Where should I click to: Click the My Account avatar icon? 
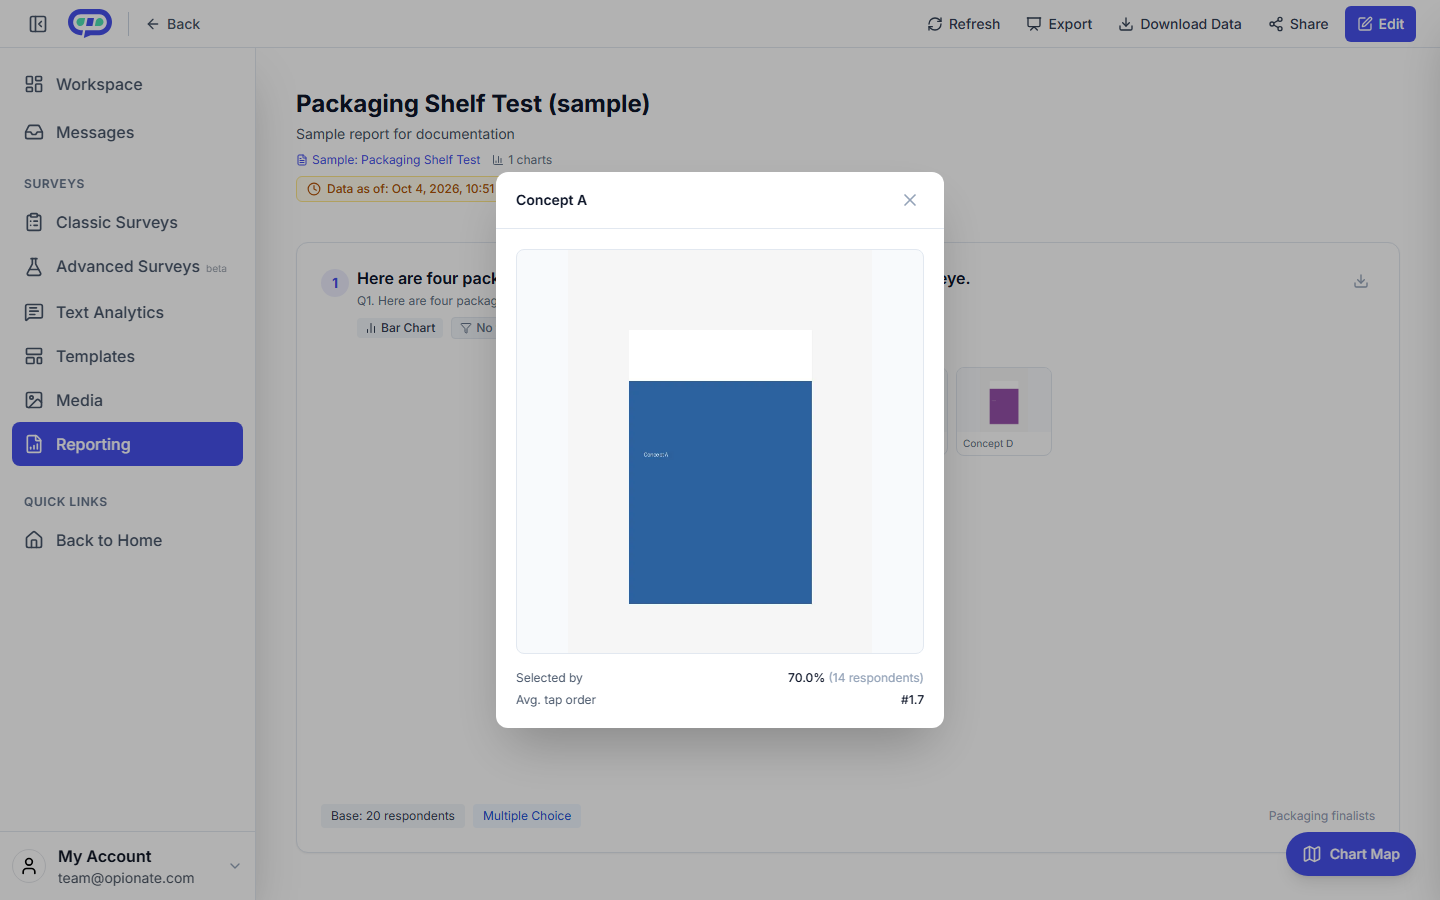point(29,866)
